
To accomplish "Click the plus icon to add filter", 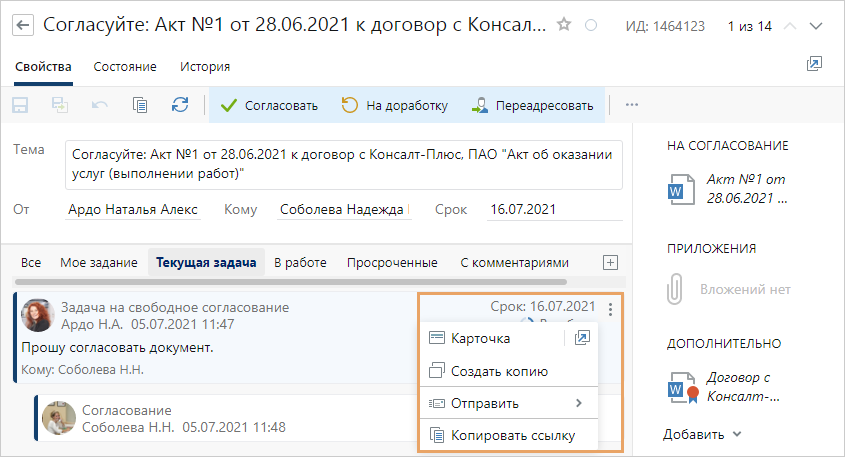I will (610, 262).
